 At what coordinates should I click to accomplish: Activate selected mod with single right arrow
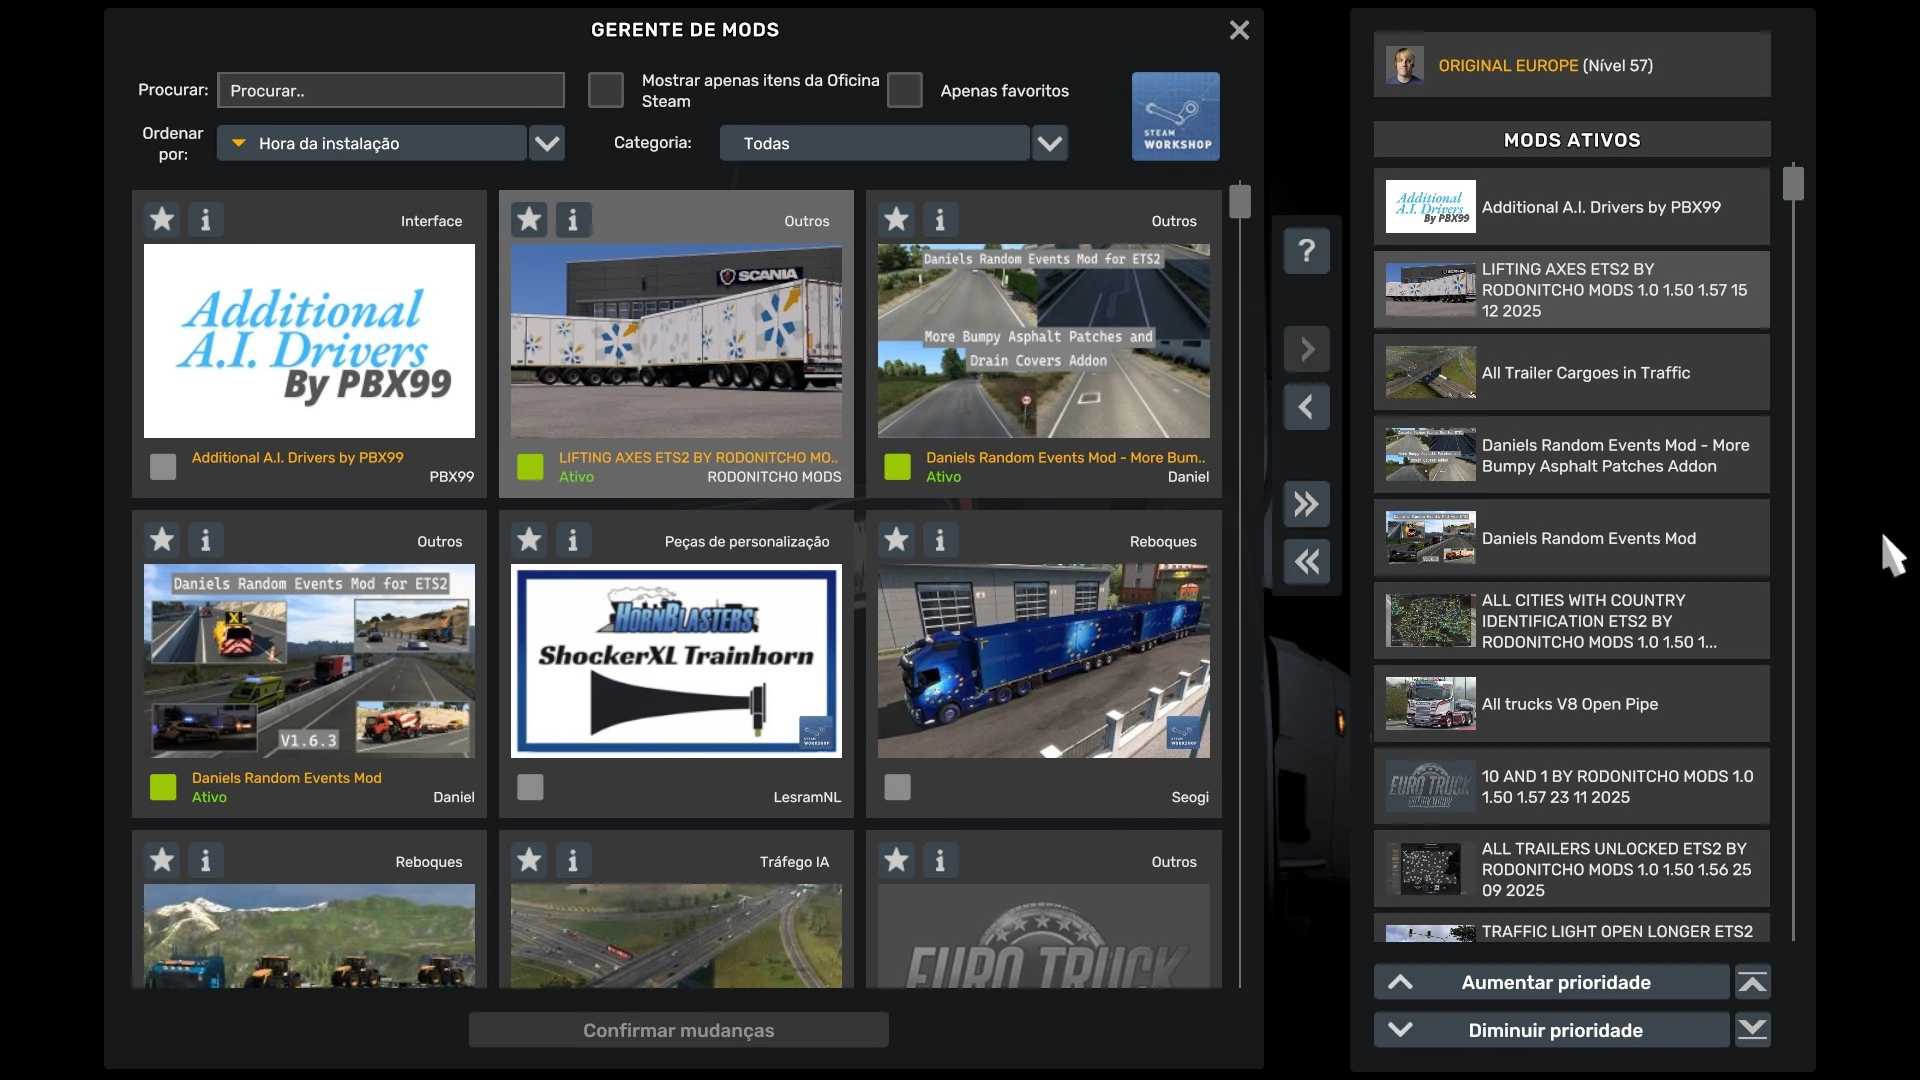1306,350
